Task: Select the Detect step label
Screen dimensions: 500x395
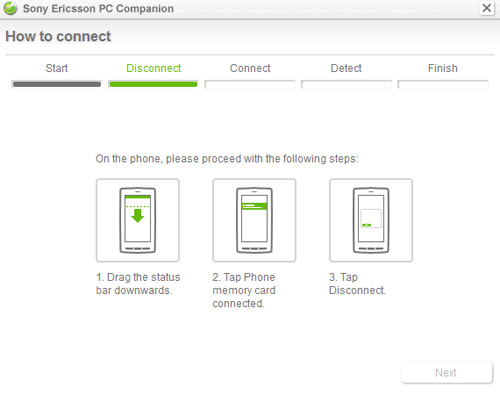Action: point(346,68)
